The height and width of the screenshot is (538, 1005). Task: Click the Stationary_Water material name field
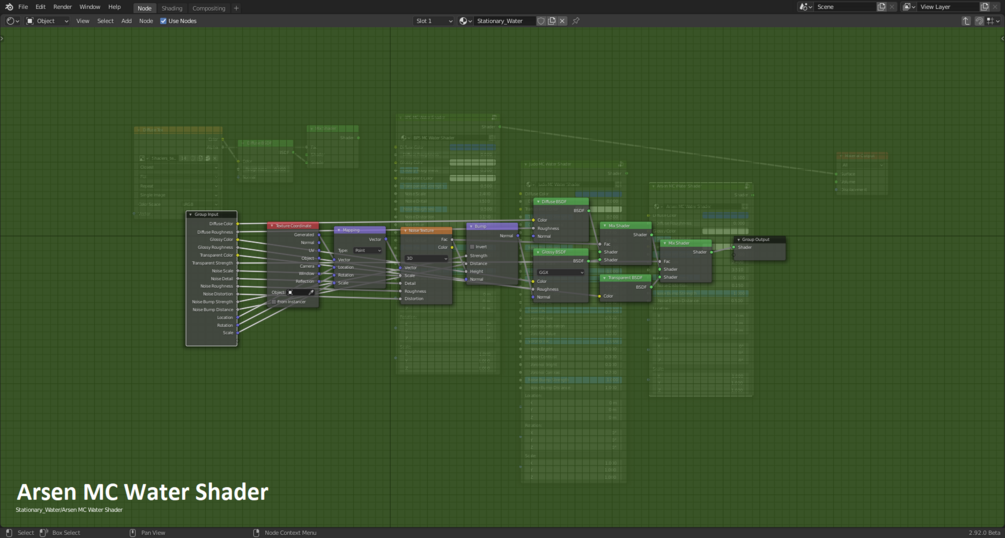point(504,21)
